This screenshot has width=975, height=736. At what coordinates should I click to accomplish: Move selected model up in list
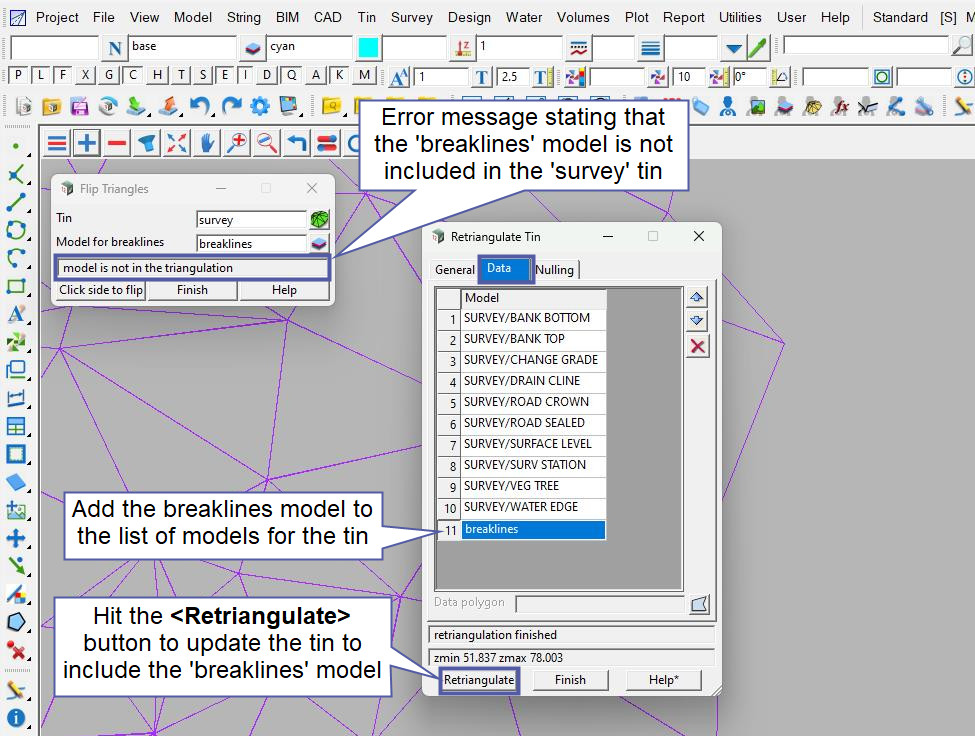click(x=698, y=297)
